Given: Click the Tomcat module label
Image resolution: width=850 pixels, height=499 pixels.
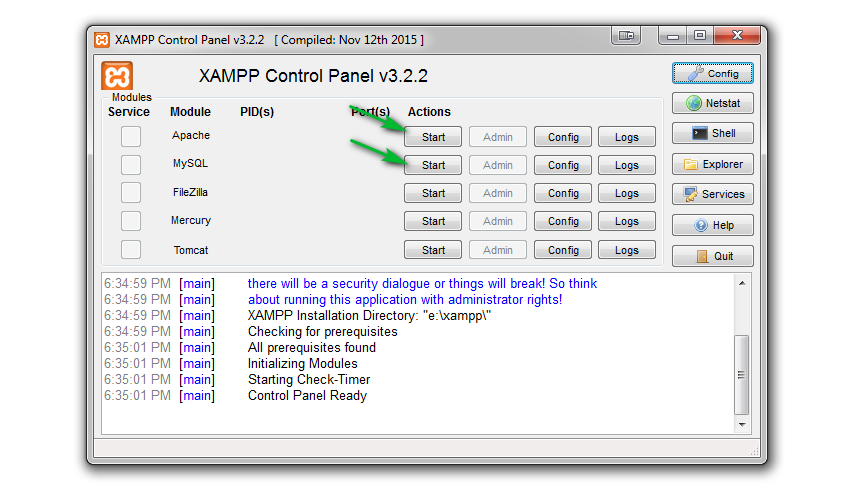Looking at the screenshot, I should tap(191, 250).
